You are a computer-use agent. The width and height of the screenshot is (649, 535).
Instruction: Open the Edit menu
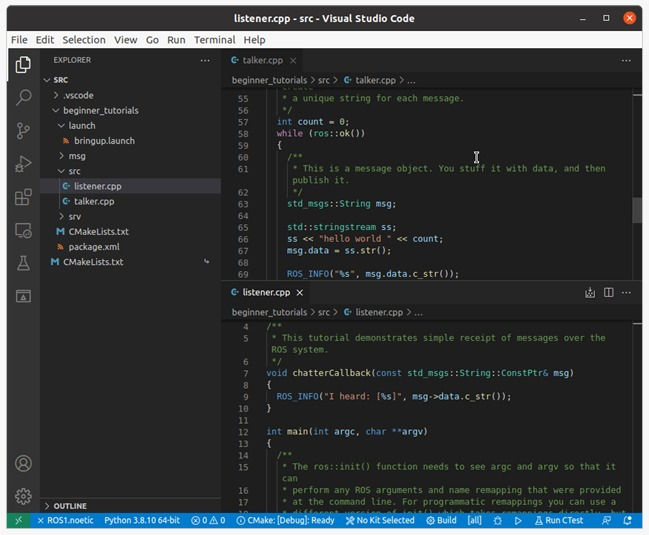(x=45, y=40)
